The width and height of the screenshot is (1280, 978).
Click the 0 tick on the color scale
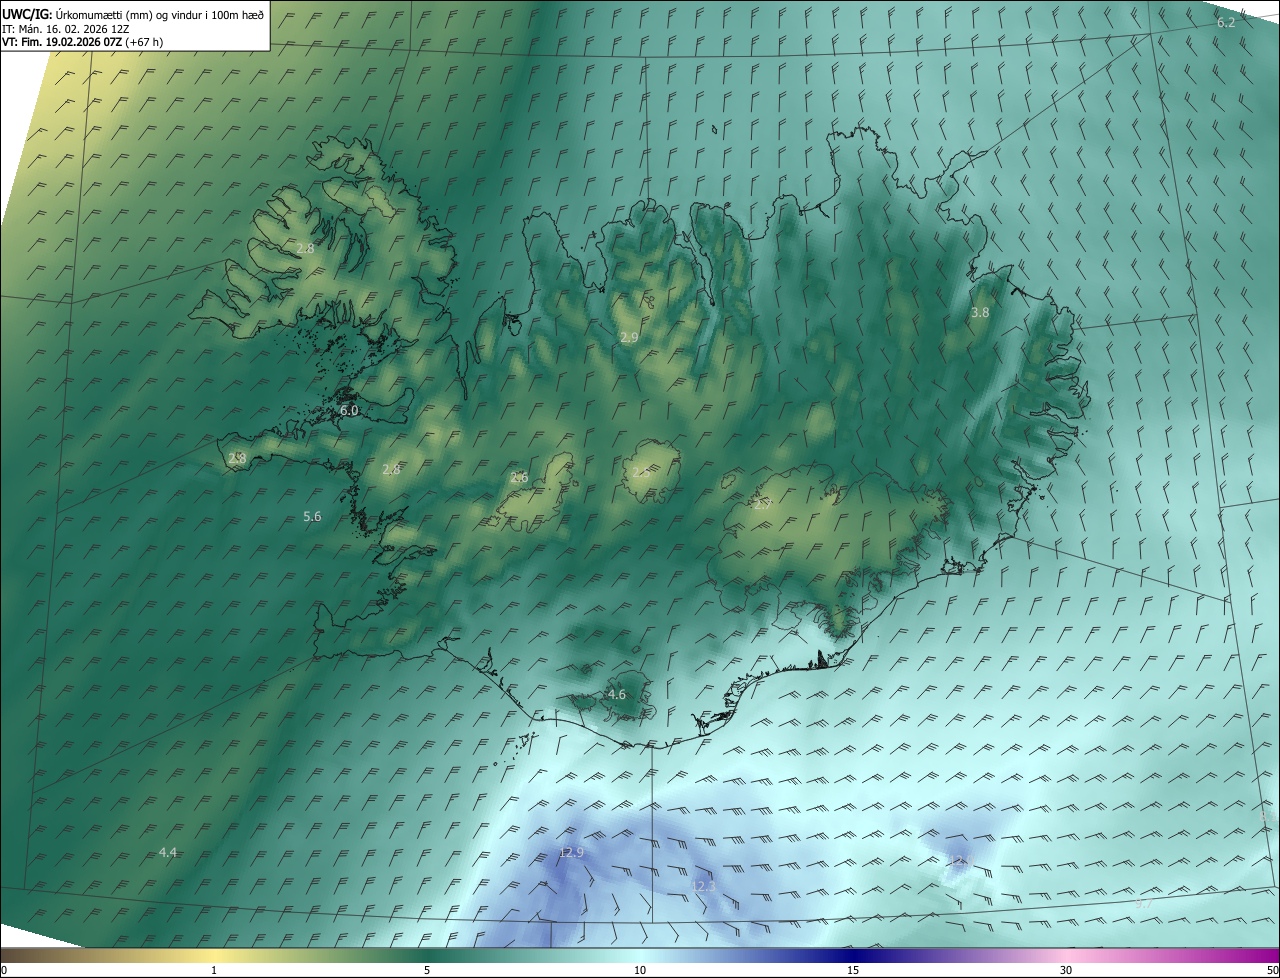(4, 970)
